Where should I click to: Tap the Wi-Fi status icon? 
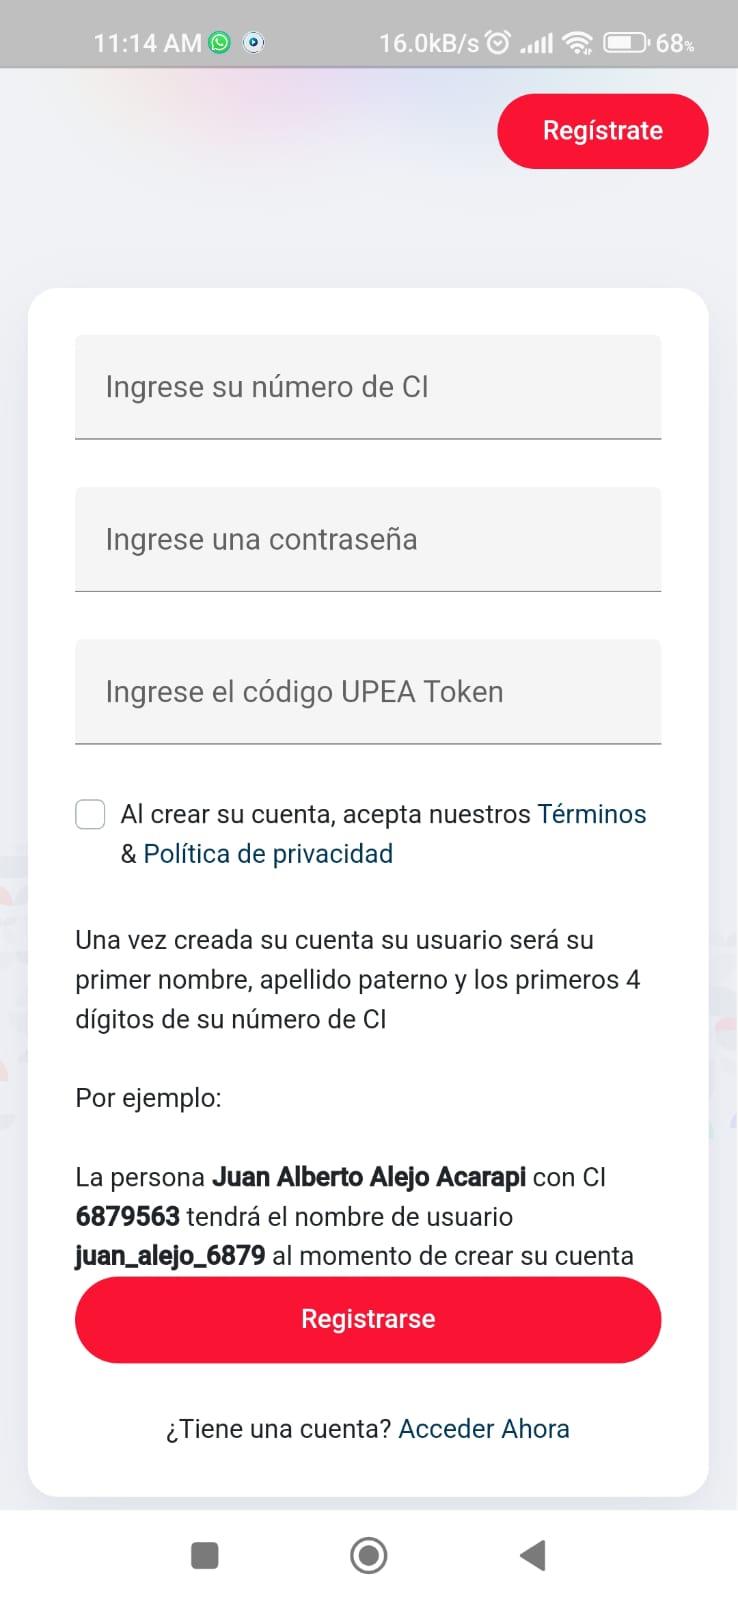(577, 42)
